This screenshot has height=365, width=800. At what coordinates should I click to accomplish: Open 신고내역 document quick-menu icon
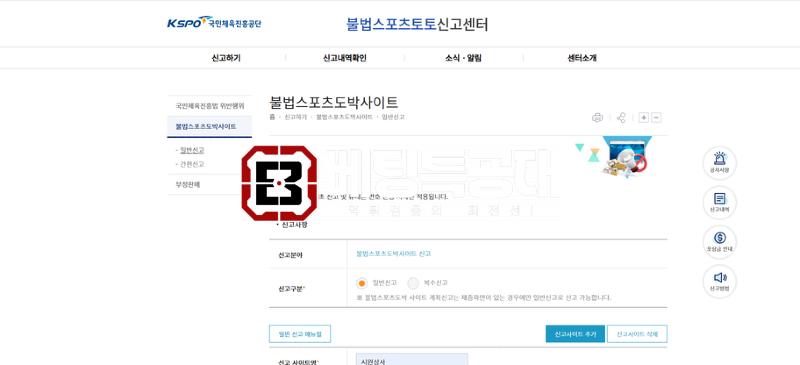click(x=719, y=203)
